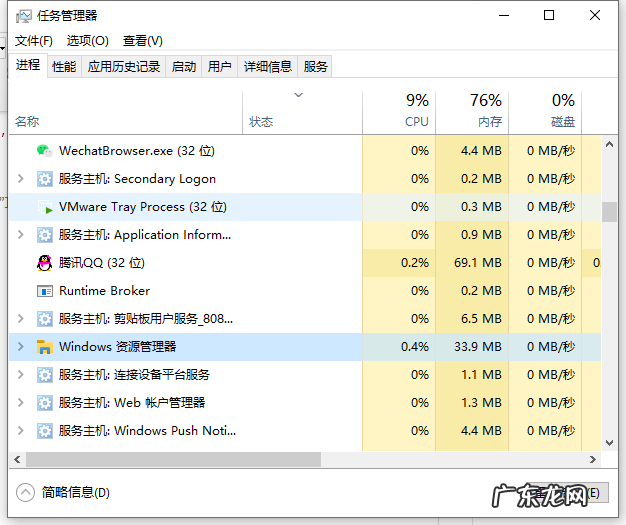Click the sort chevron above the 状态 column
Viewport: 626px width, 525px height.
[299, 95]
